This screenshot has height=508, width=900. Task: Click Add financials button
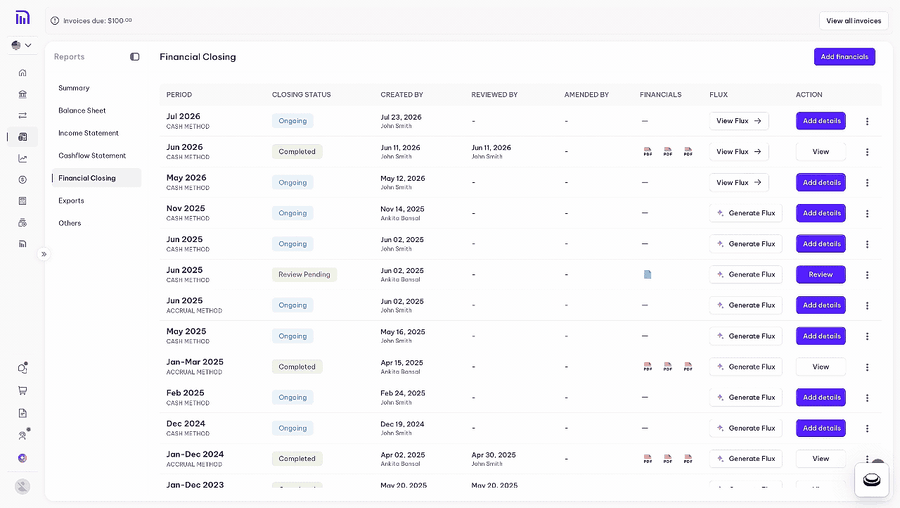coord(844,57)
